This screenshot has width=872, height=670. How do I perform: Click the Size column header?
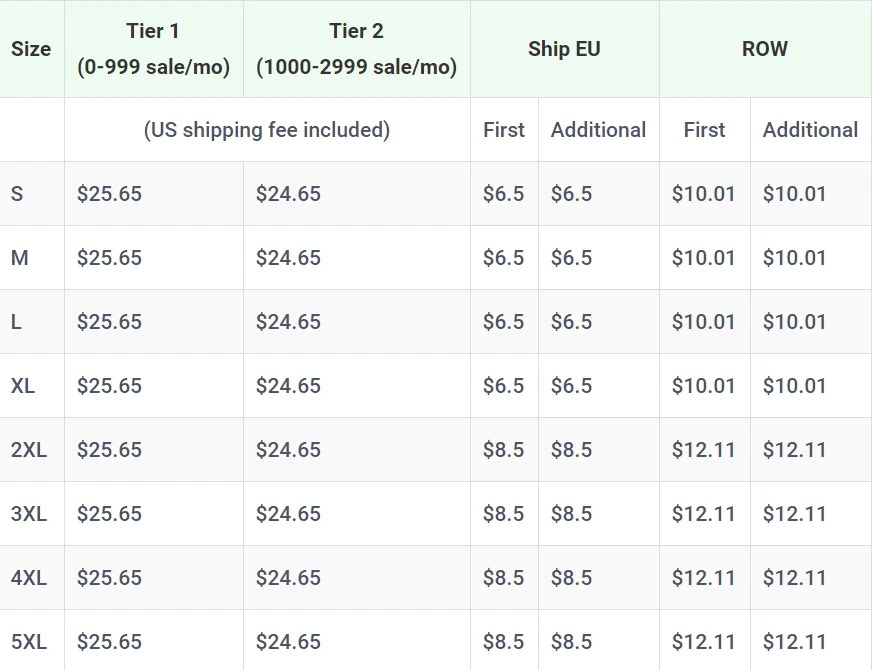[31, 49]
